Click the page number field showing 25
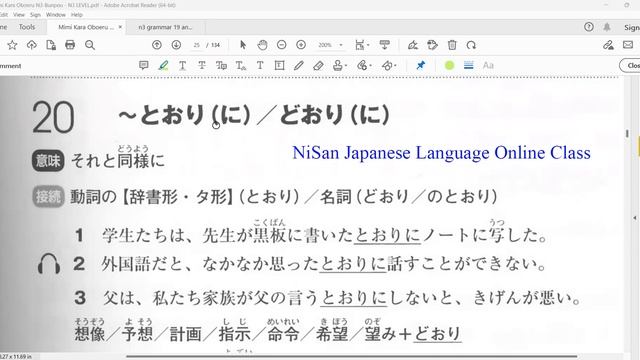This screenshot has height=360, width=640. [x=196, y=45]
